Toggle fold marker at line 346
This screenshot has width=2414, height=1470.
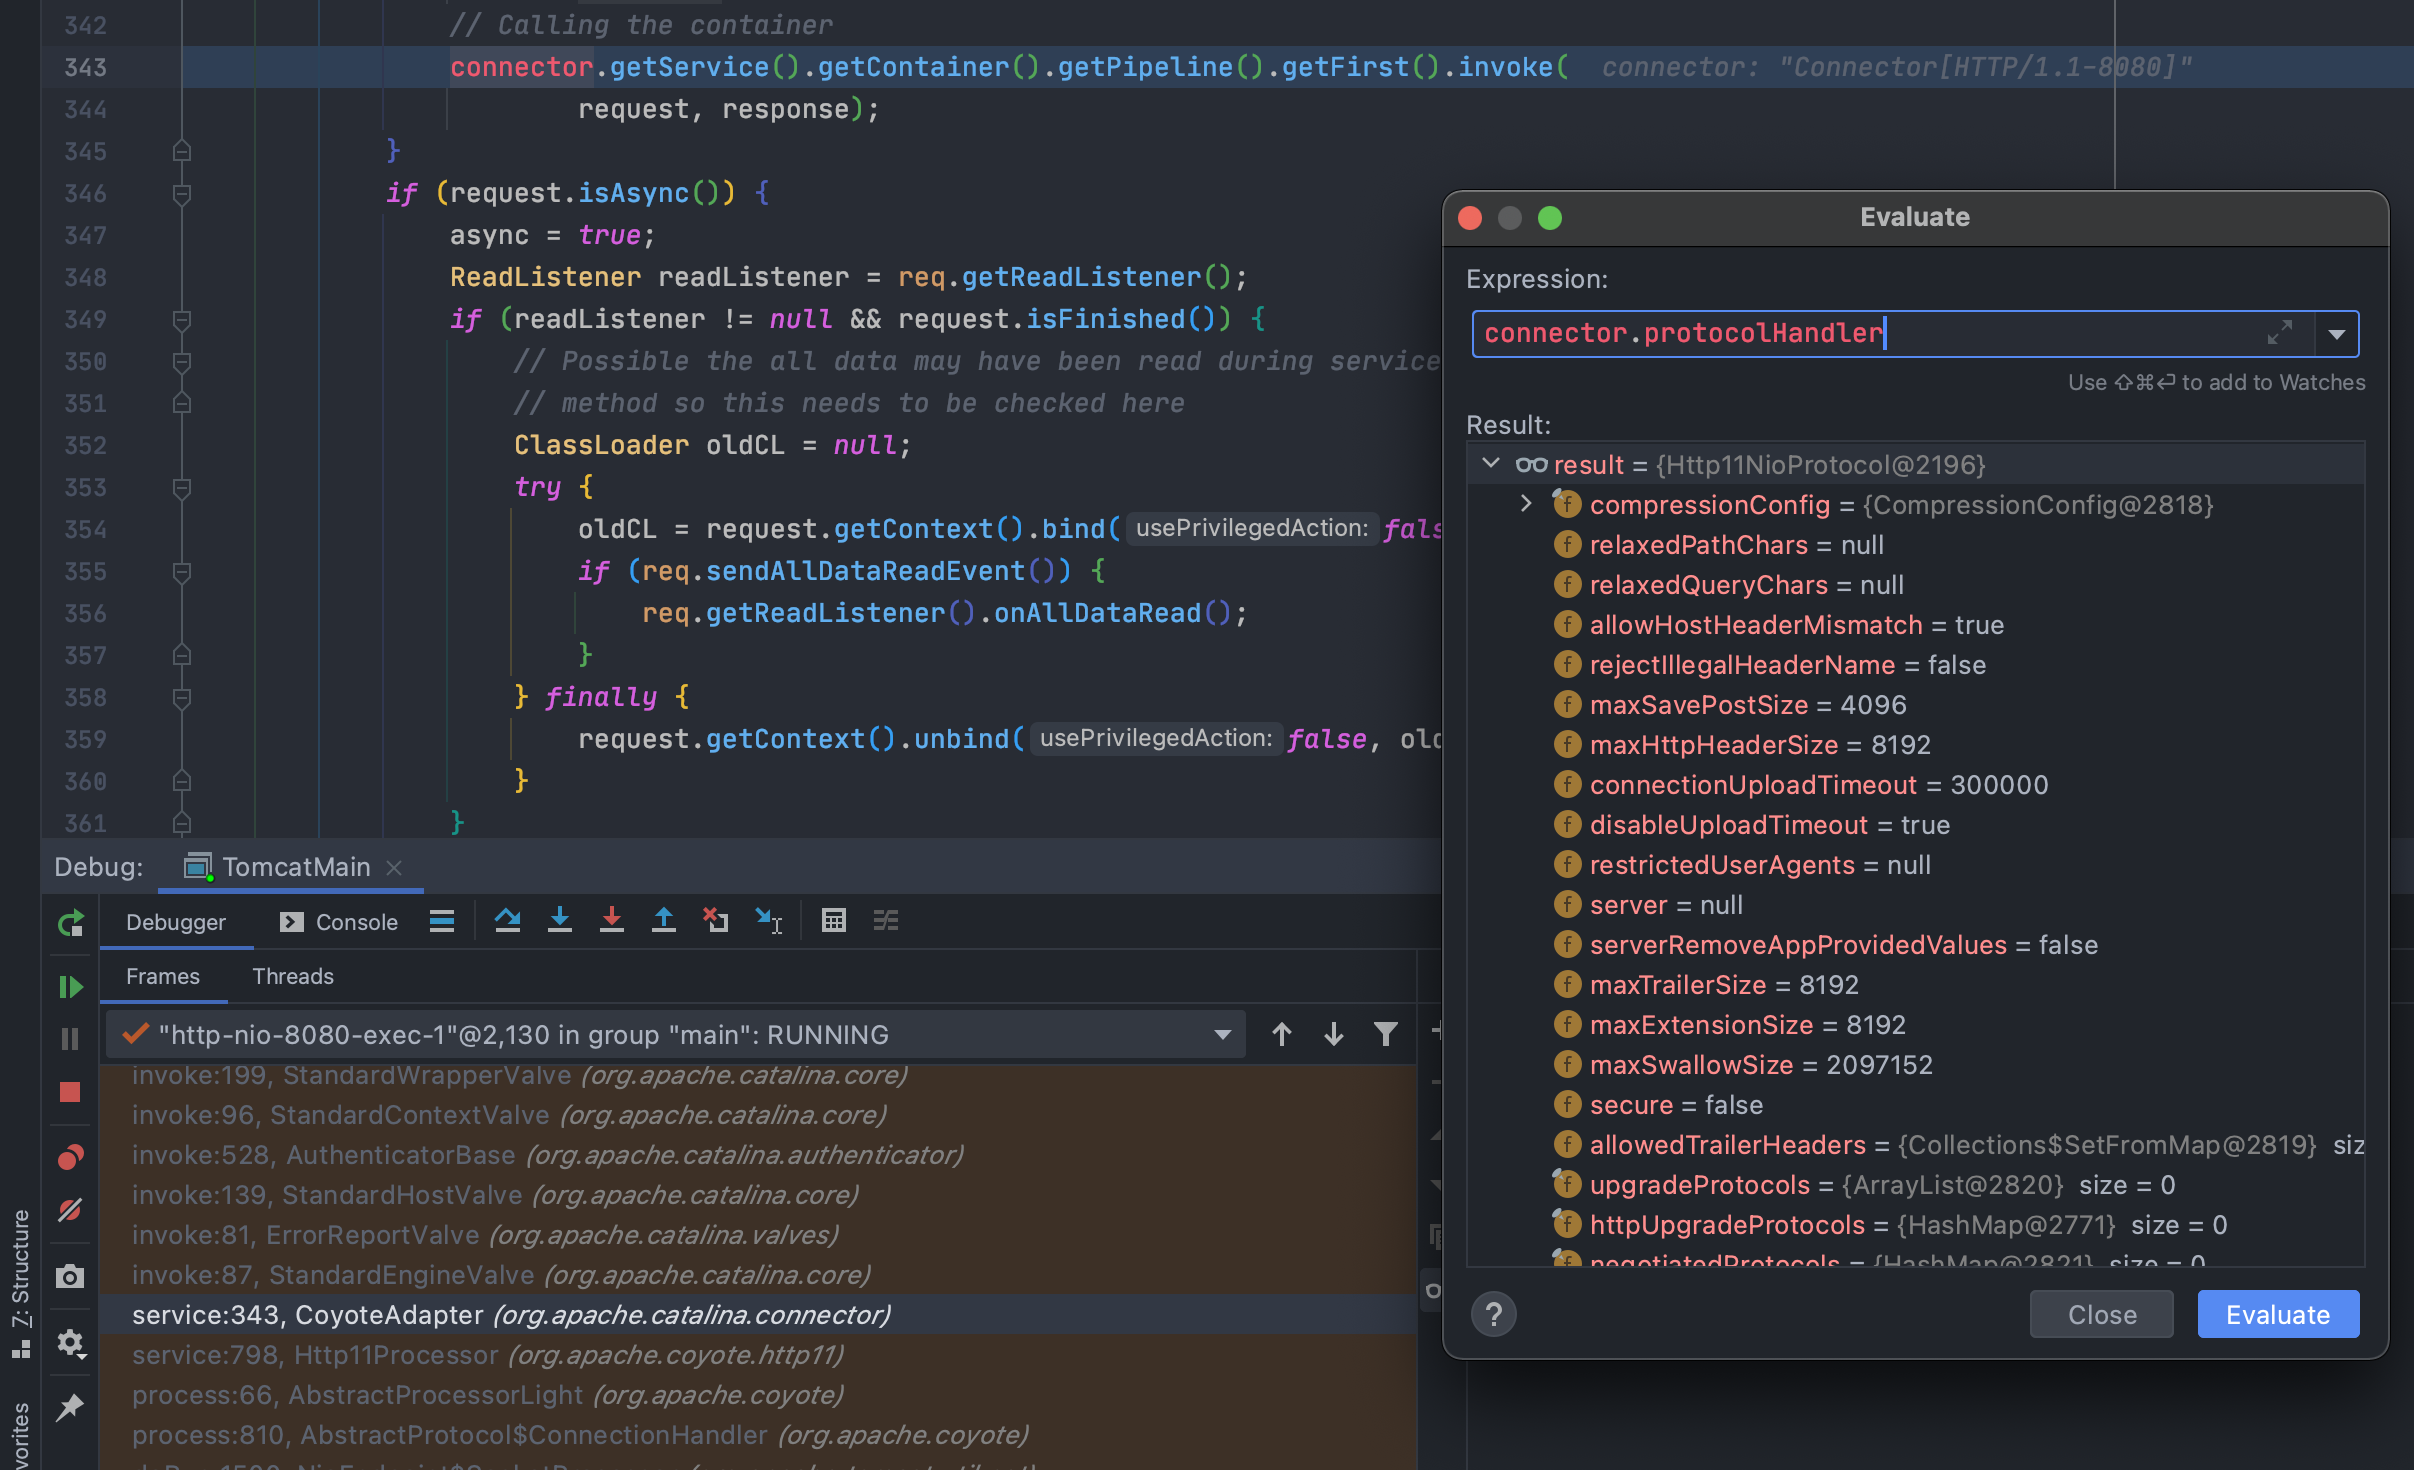(182, 193)
